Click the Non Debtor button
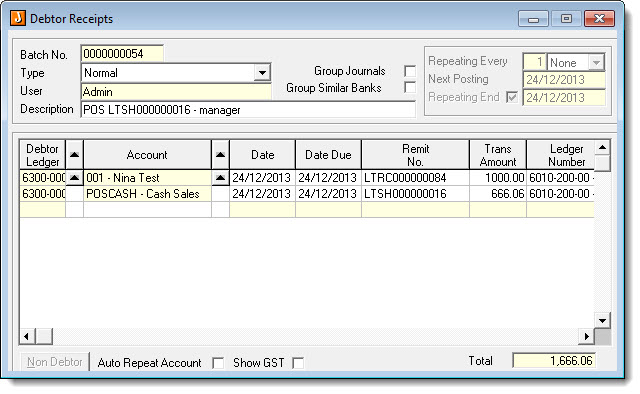Viewport: 640px width, 394px height. [55, 362]
